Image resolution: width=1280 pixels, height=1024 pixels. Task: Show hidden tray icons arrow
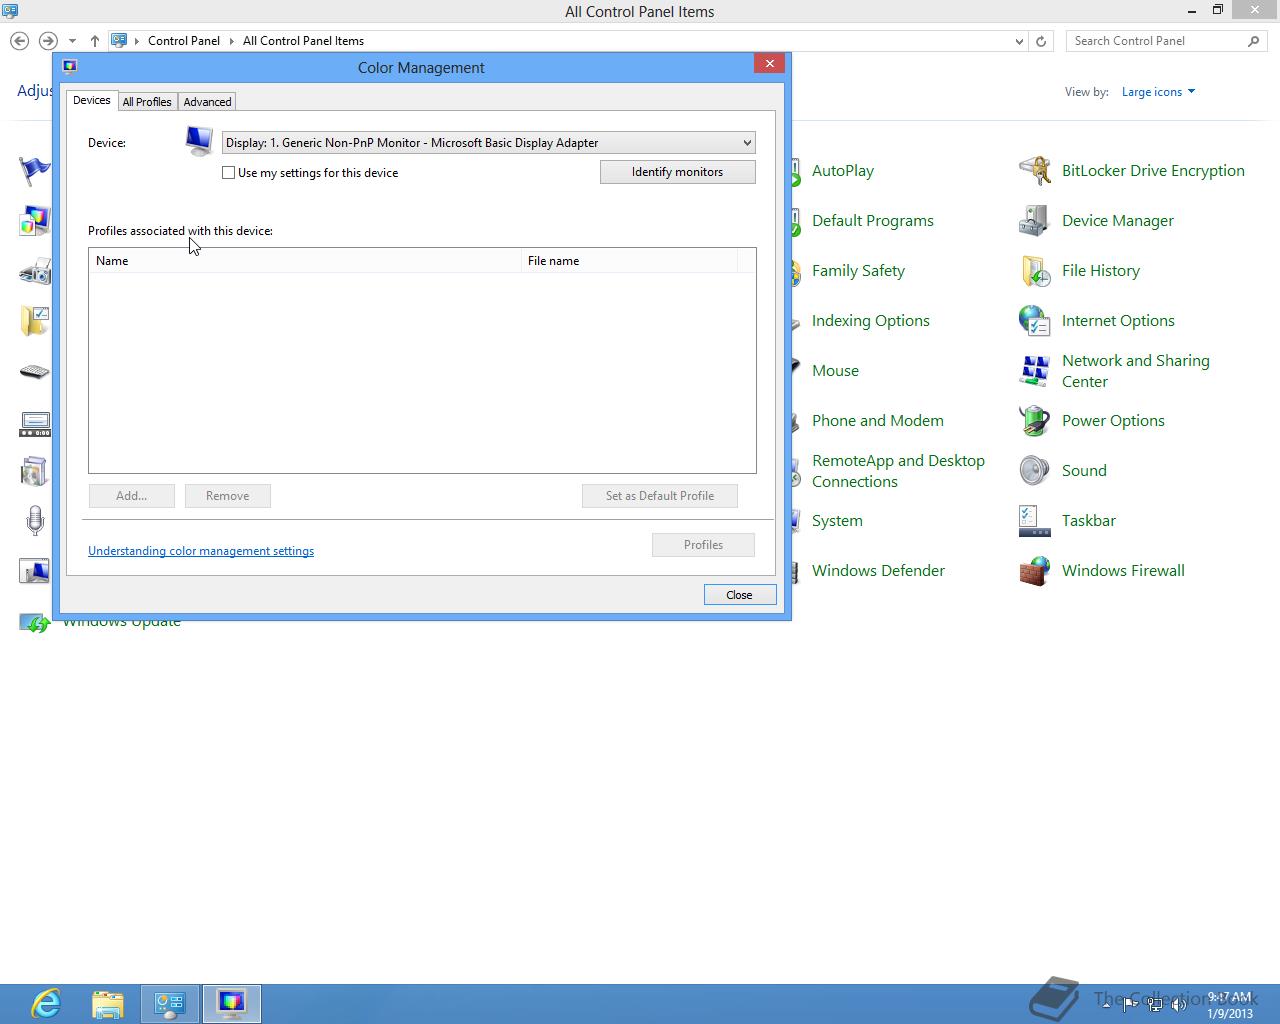tap(1108, 1004)
